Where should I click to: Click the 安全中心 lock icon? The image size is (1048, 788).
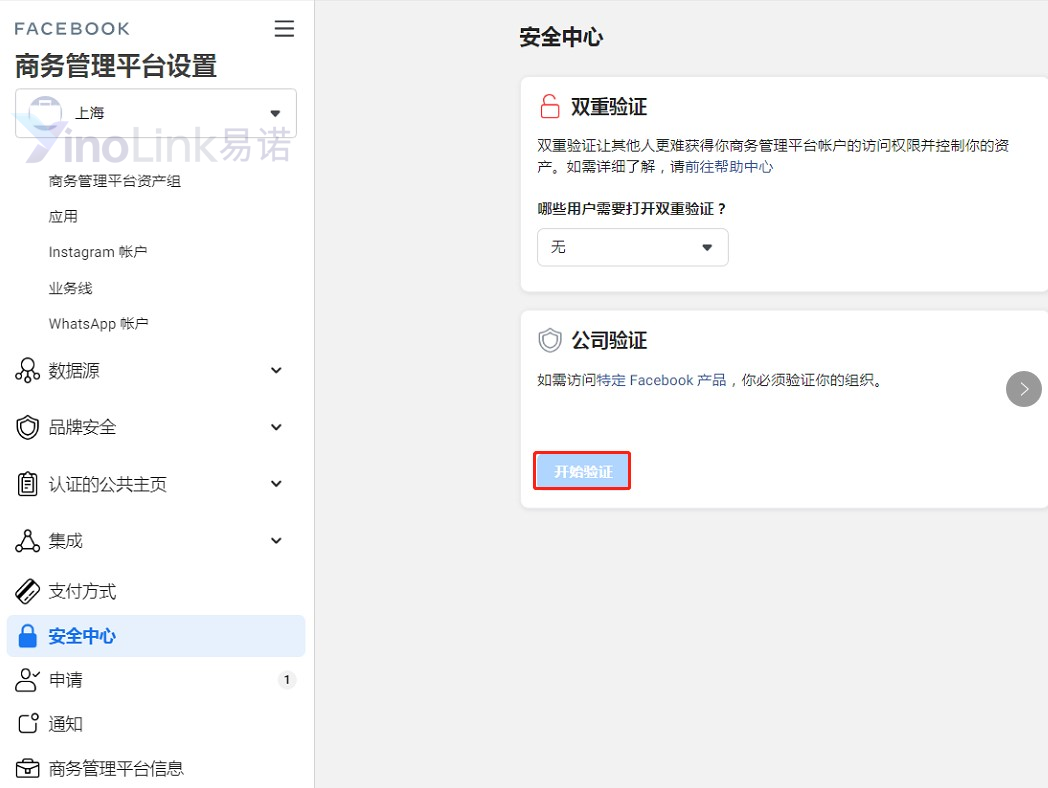27,636
